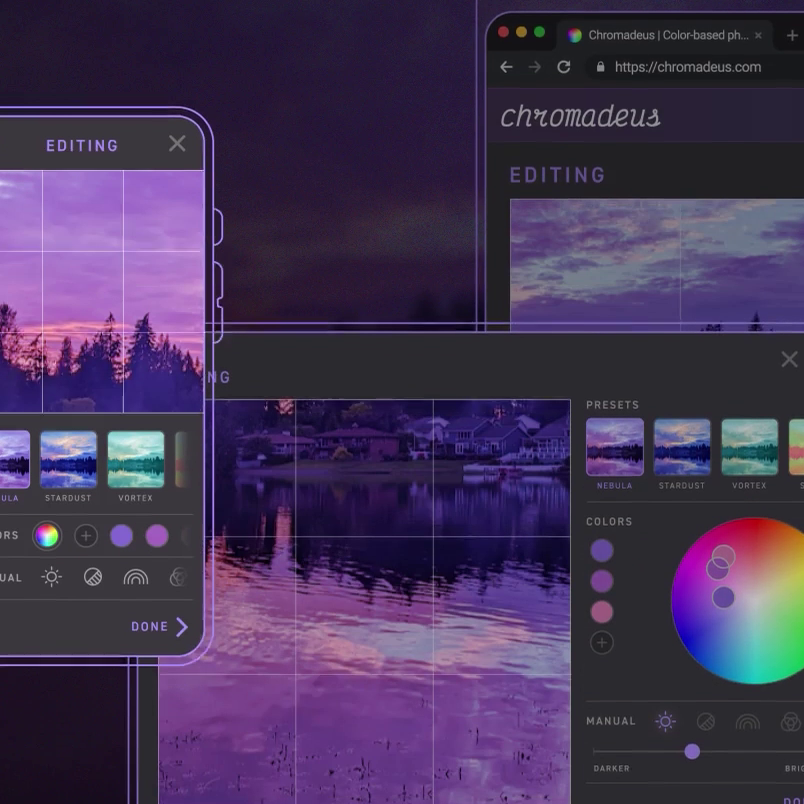Select brightness sun icon in mobile panel
Screen dimensions: 804x804
point(52,577)
